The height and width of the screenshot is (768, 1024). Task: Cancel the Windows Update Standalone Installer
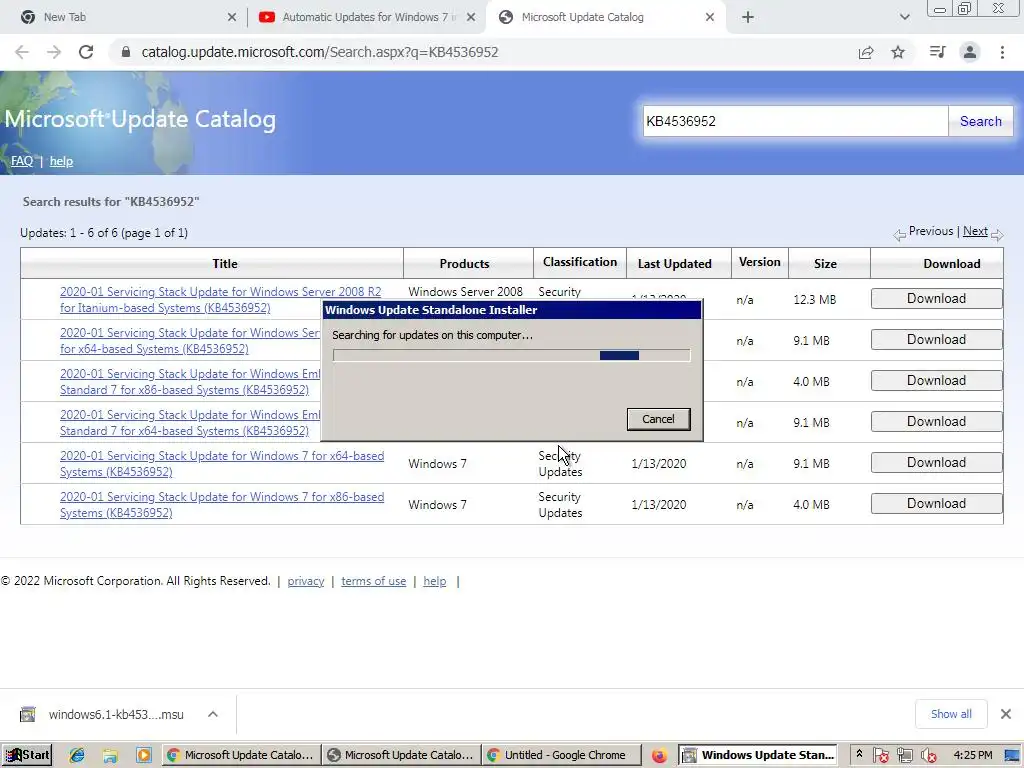(x=658, y=419)
